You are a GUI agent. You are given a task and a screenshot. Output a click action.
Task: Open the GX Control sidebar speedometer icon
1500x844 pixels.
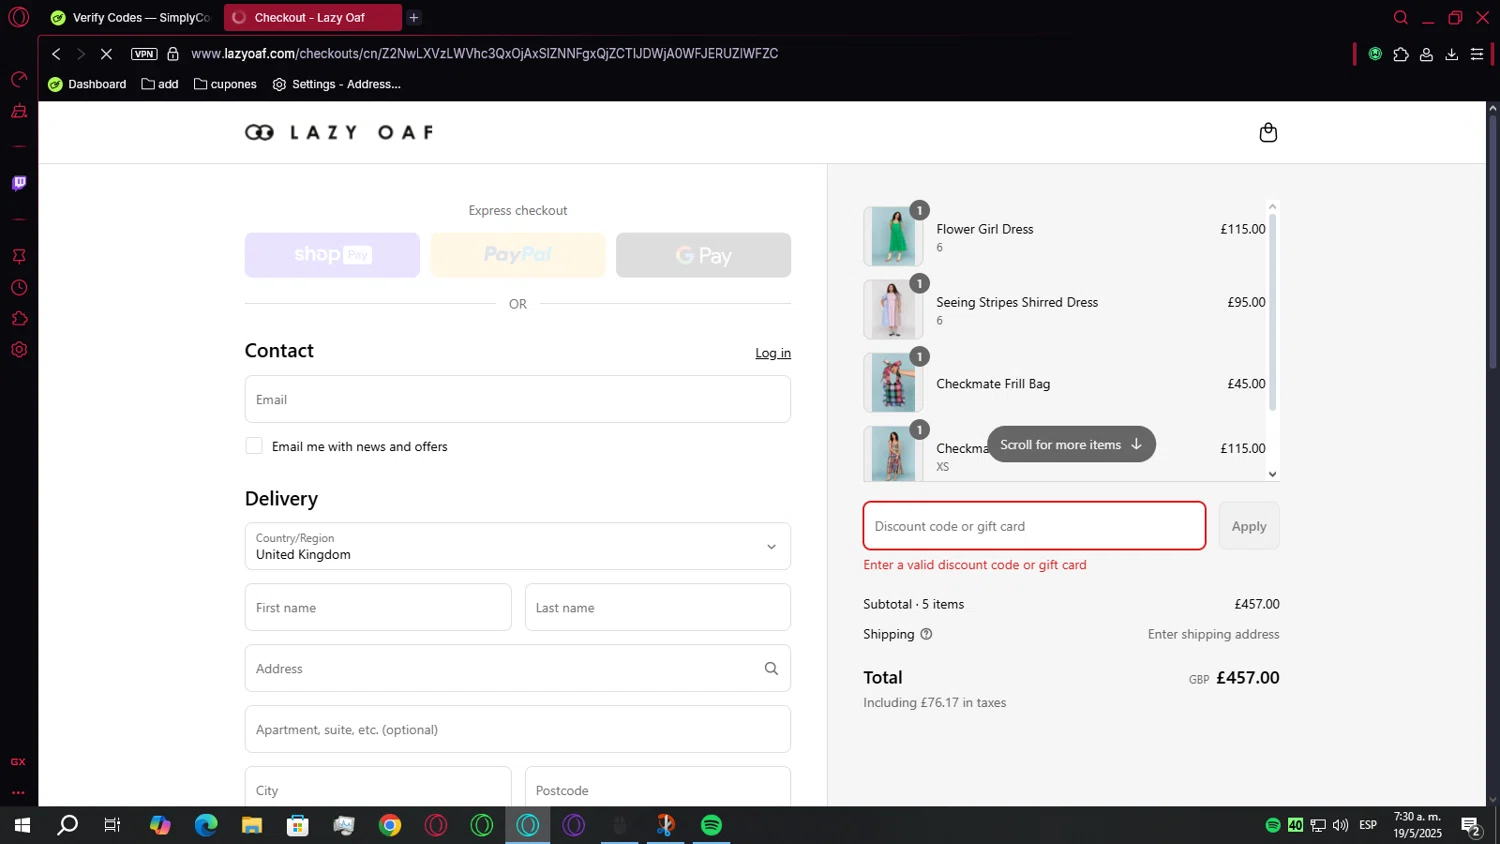point(18,79)
